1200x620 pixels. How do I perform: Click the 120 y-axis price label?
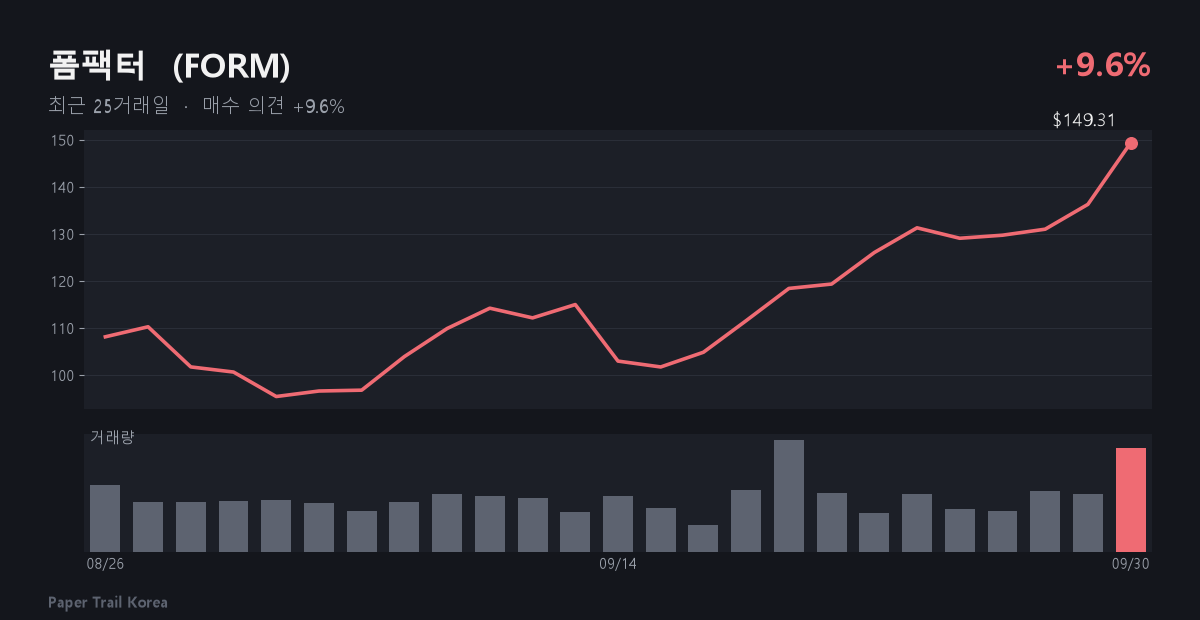click(x=62, y=282)
